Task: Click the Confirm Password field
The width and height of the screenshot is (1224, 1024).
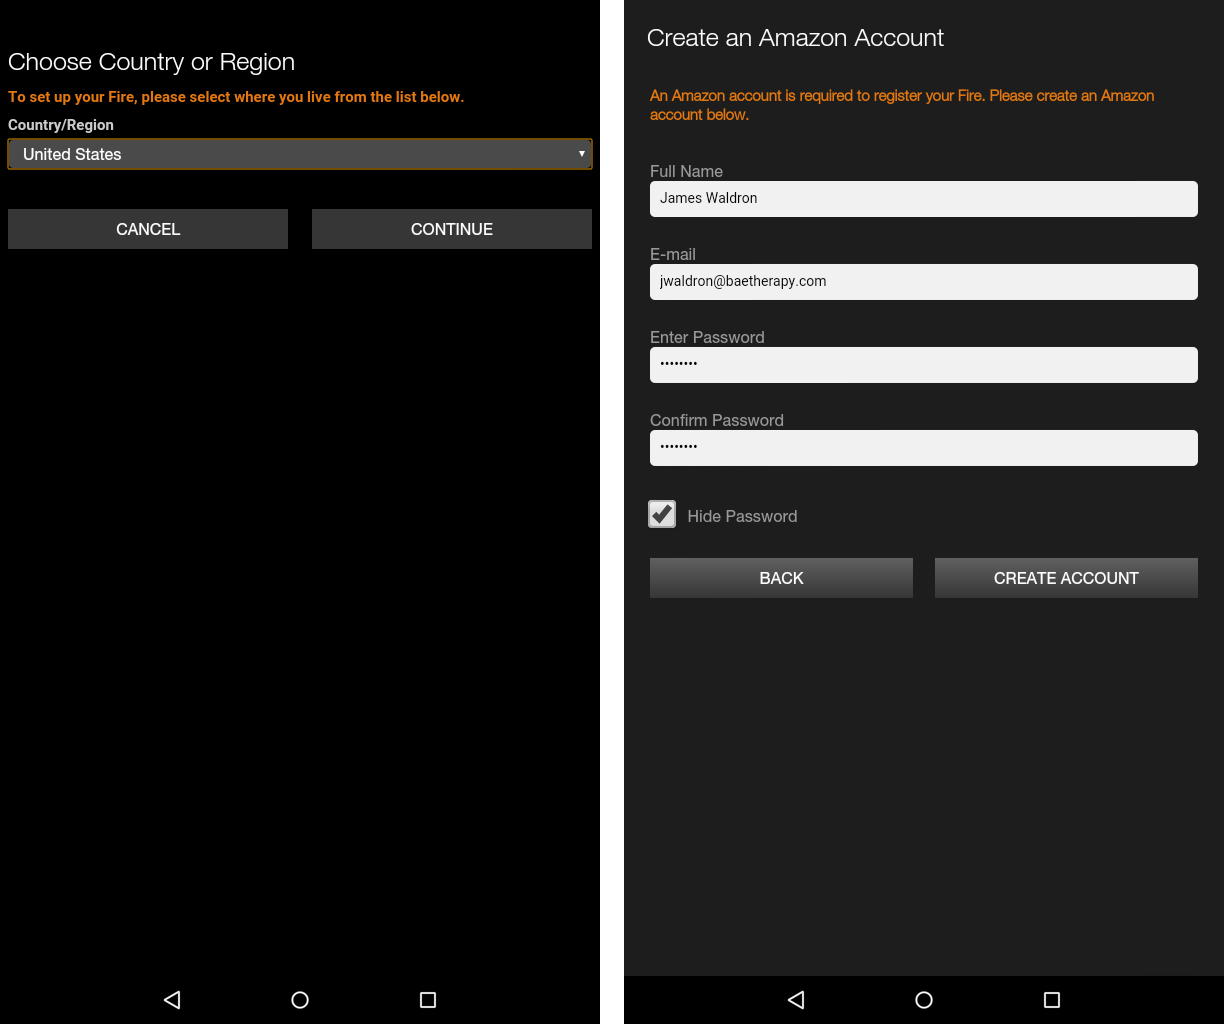Action: pos(924,447)
